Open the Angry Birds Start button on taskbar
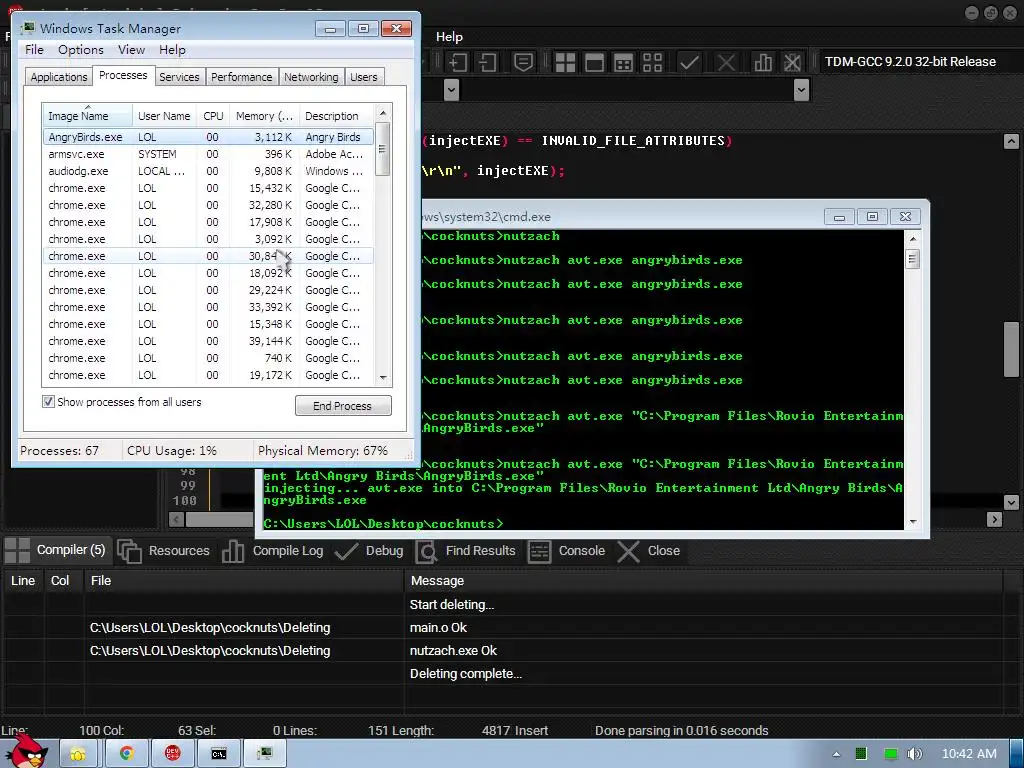 coord(27,751)
